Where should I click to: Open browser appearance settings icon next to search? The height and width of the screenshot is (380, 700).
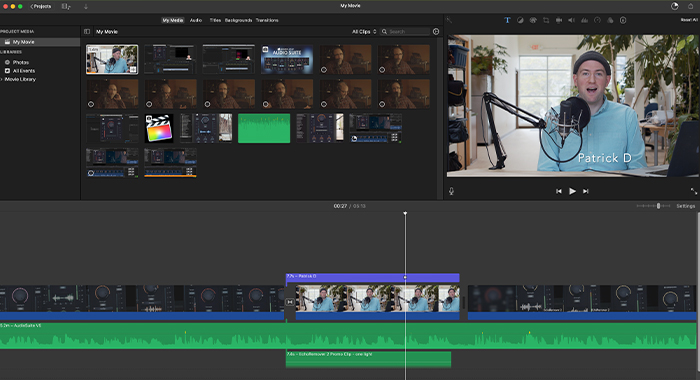436,32
